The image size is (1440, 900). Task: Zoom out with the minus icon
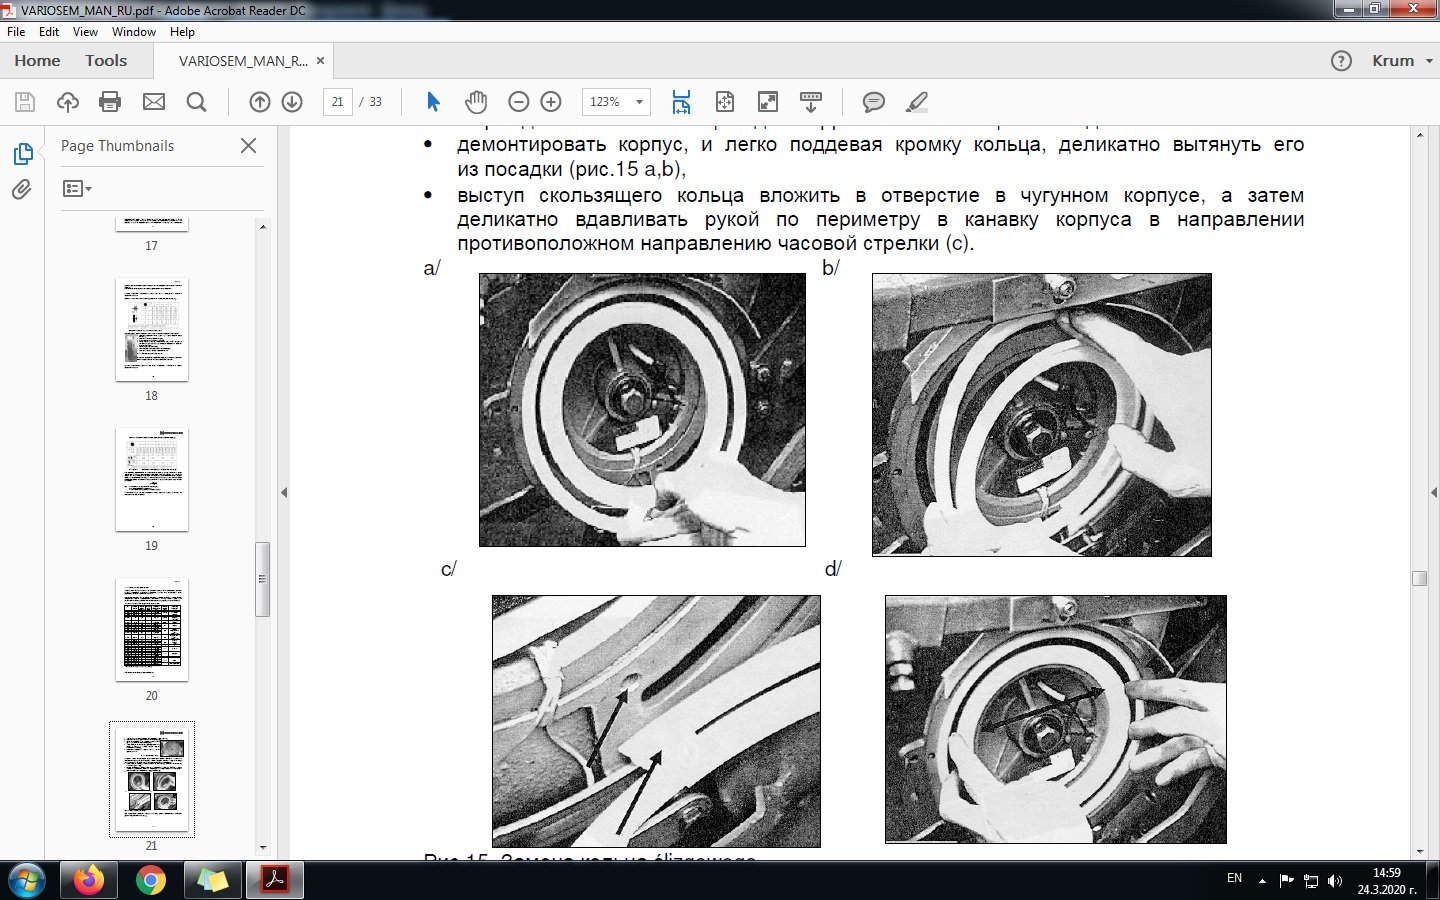click(x=518, y=102)
